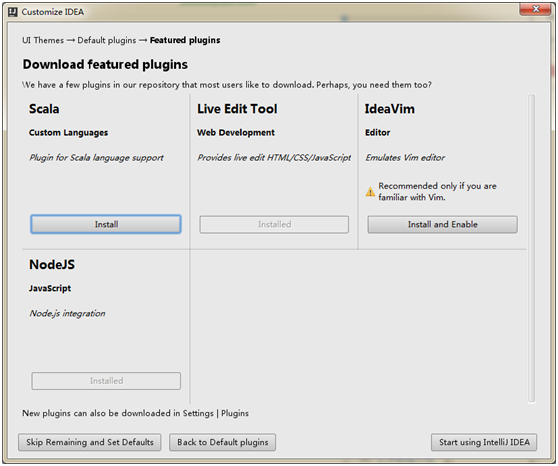
Task: Install the Scala plugin
Action: tap(106, 224)
